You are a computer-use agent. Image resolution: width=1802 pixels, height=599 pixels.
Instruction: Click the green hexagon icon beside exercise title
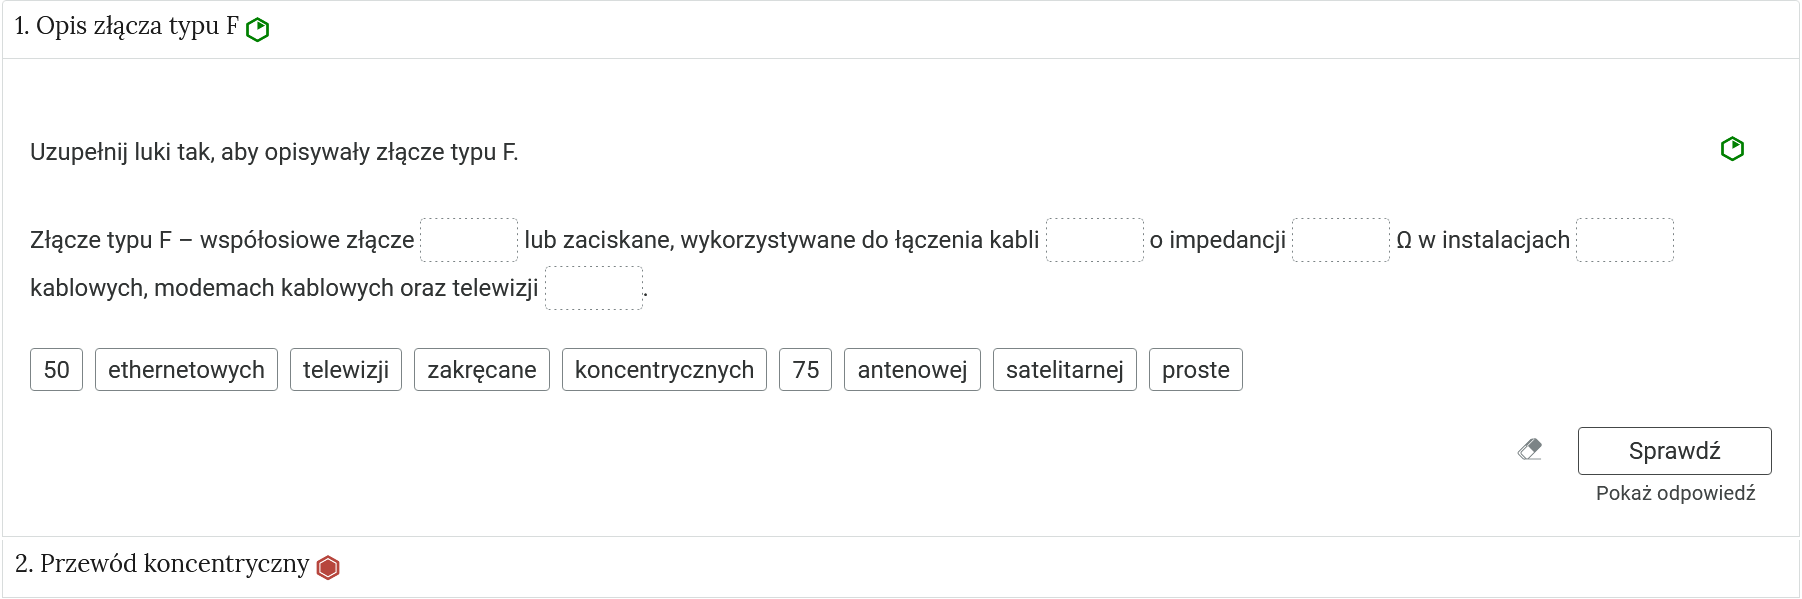pos(259,29)
